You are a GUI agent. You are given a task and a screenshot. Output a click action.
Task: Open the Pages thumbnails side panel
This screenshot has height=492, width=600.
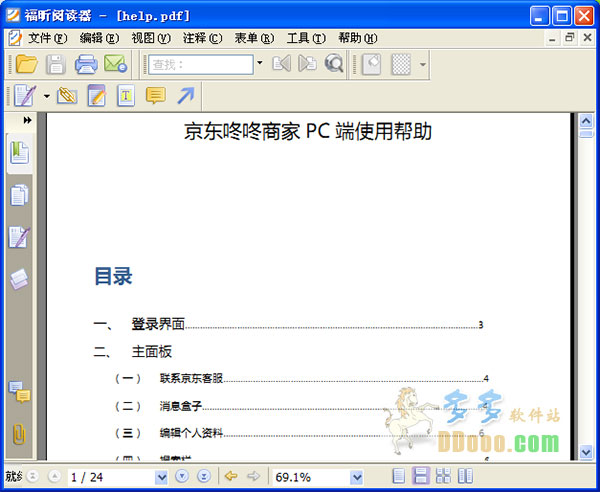pyautogui.click(x=19, y=195)
